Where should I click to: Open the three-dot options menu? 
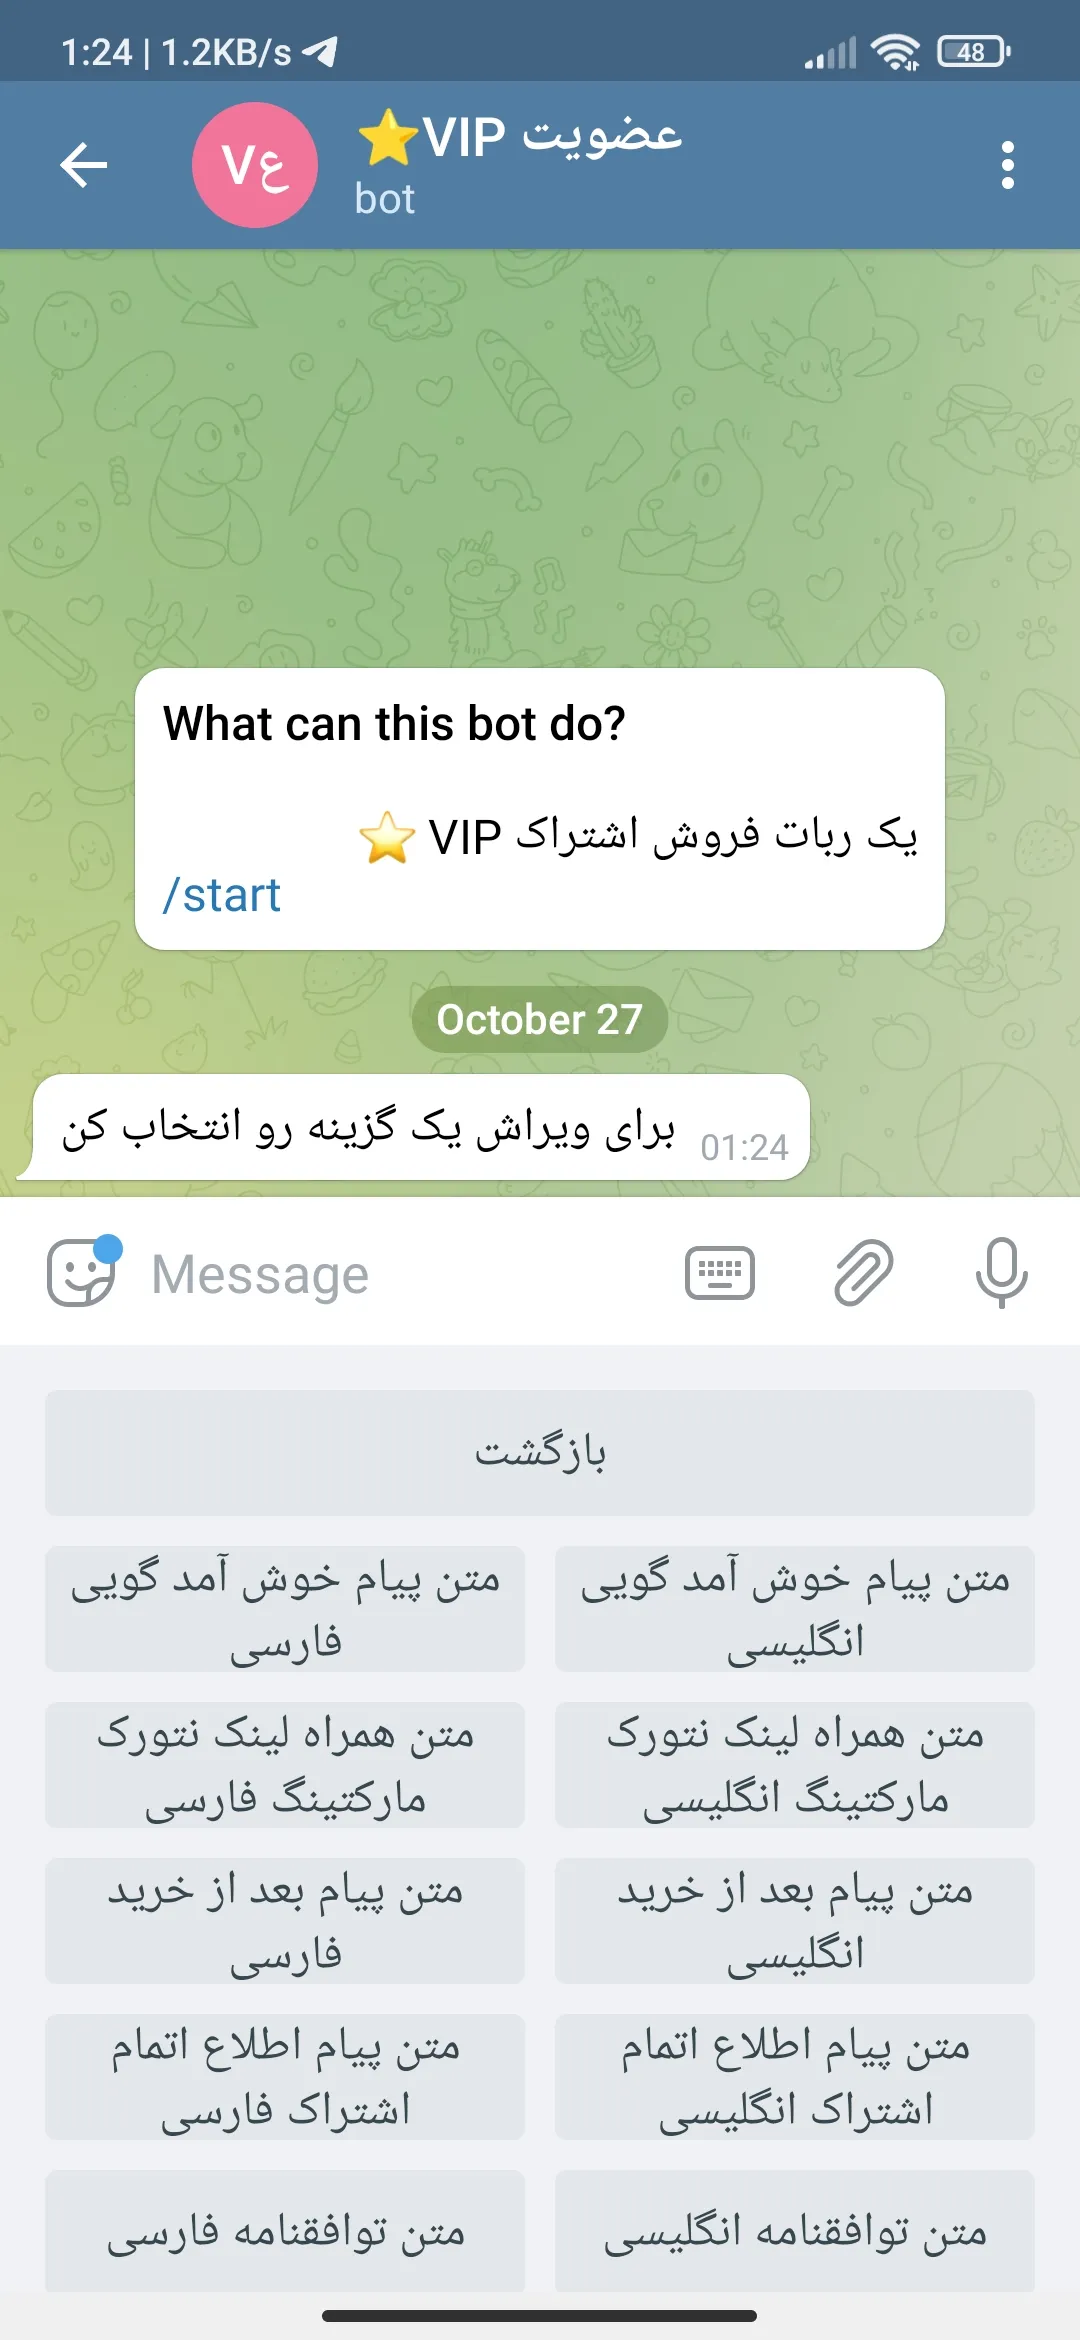click(x=1007, y=165)
